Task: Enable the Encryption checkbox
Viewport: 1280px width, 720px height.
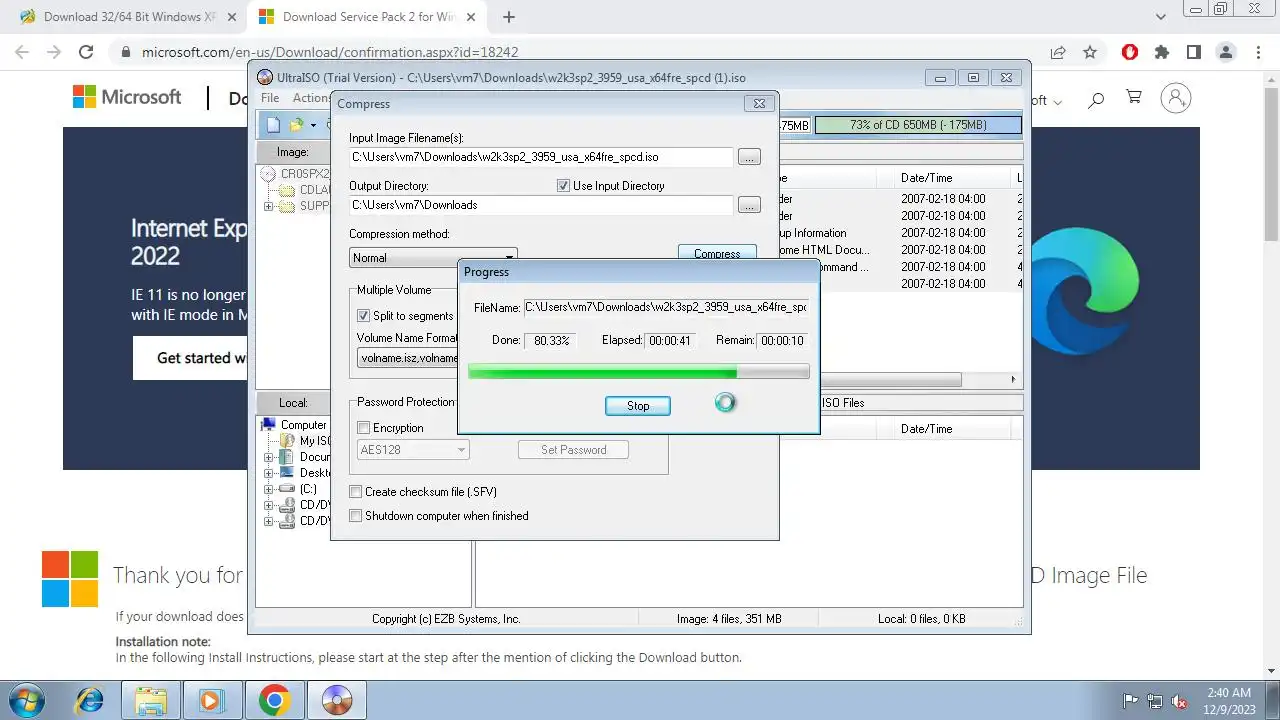Action: [364, 428]
